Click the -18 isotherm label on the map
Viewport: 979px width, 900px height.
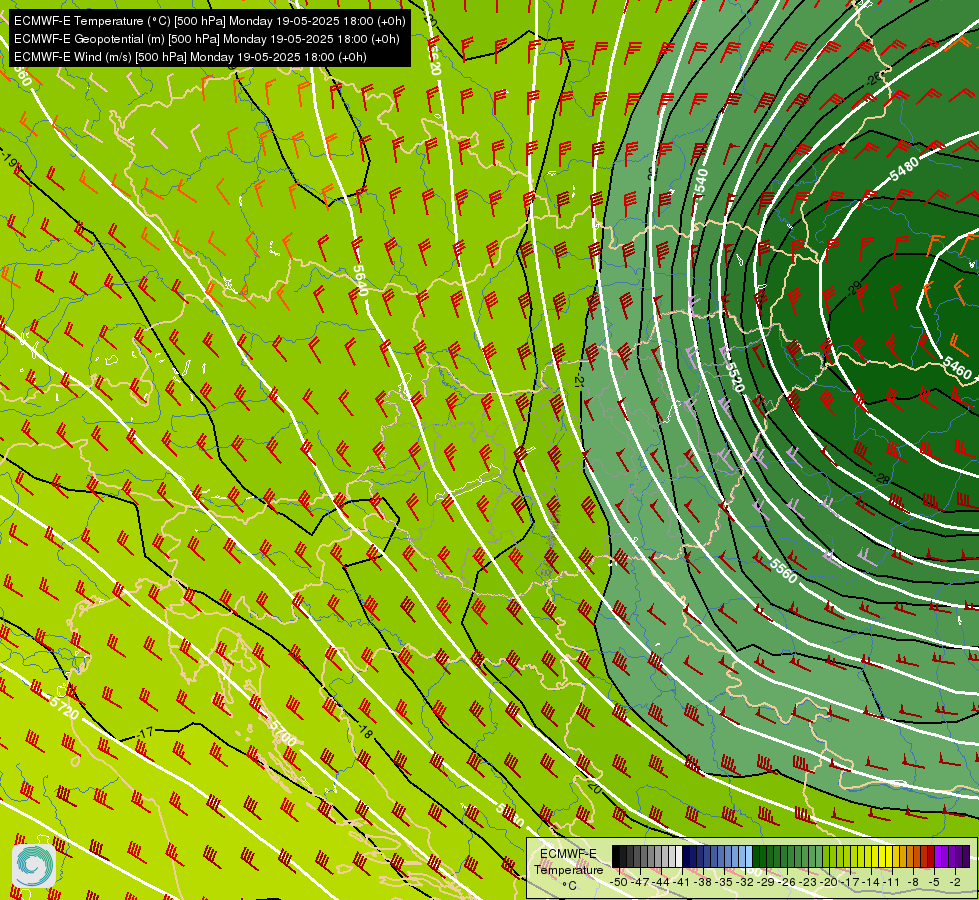coord(365,731)
